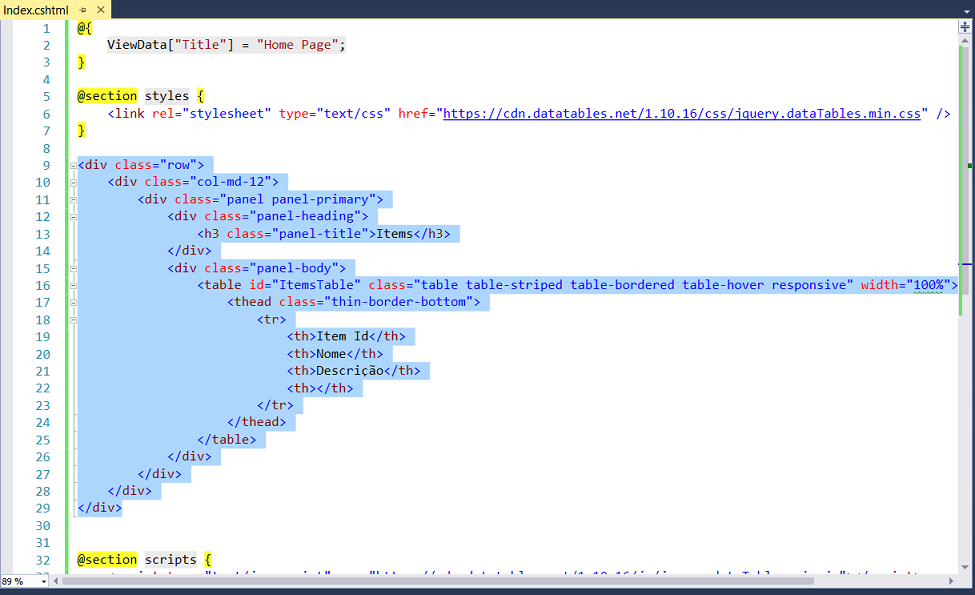Close the Index.cshtml tab
This screenshot has height=595, width=975.
click(101, 10)
